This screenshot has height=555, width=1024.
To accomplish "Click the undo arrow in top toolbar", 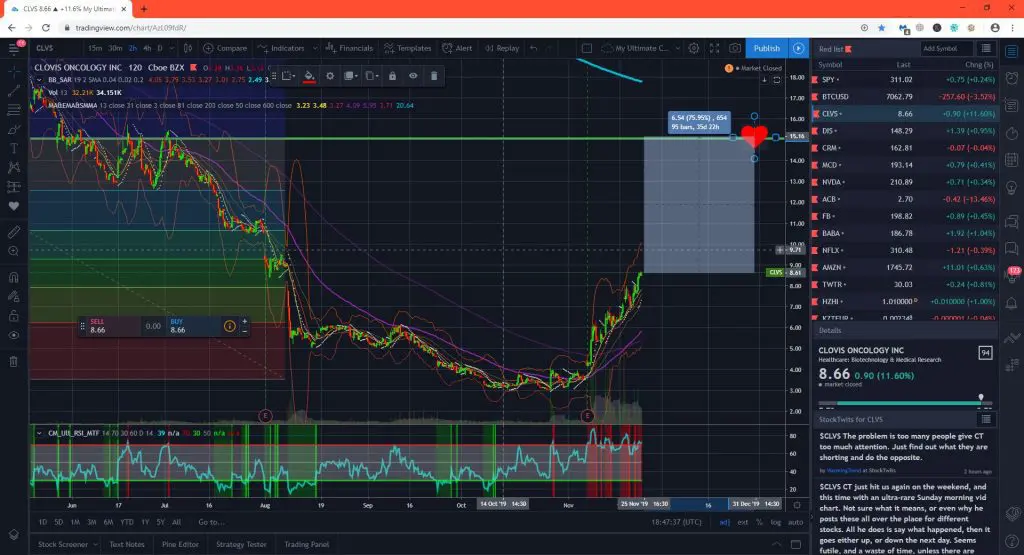I will pos(534,48).
